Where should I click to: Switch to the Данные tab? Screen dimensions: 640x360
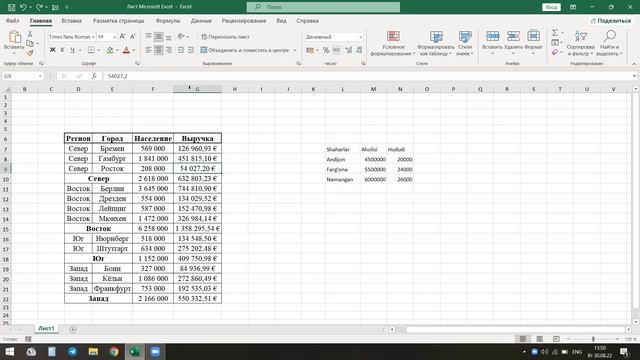(201, 20)
